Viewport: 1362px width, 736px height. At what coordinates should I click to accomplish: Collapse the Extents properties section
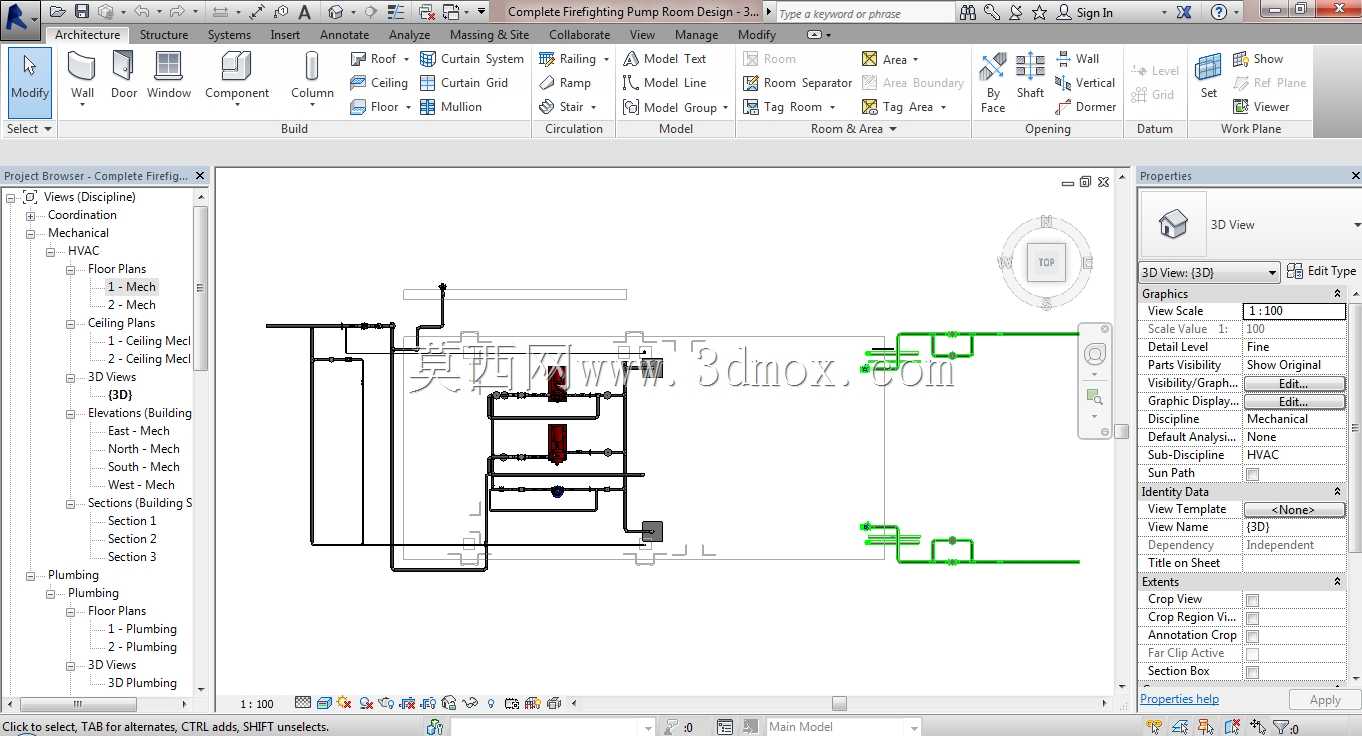click(x=1337, y=582)
